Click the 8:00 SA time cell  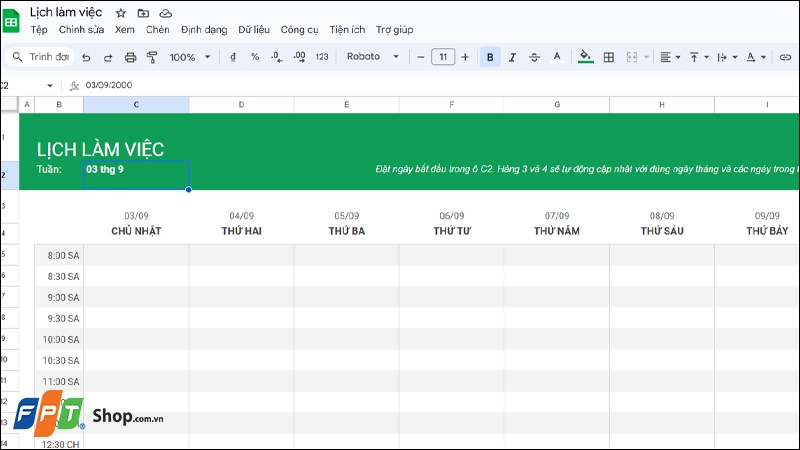[59, 255]
